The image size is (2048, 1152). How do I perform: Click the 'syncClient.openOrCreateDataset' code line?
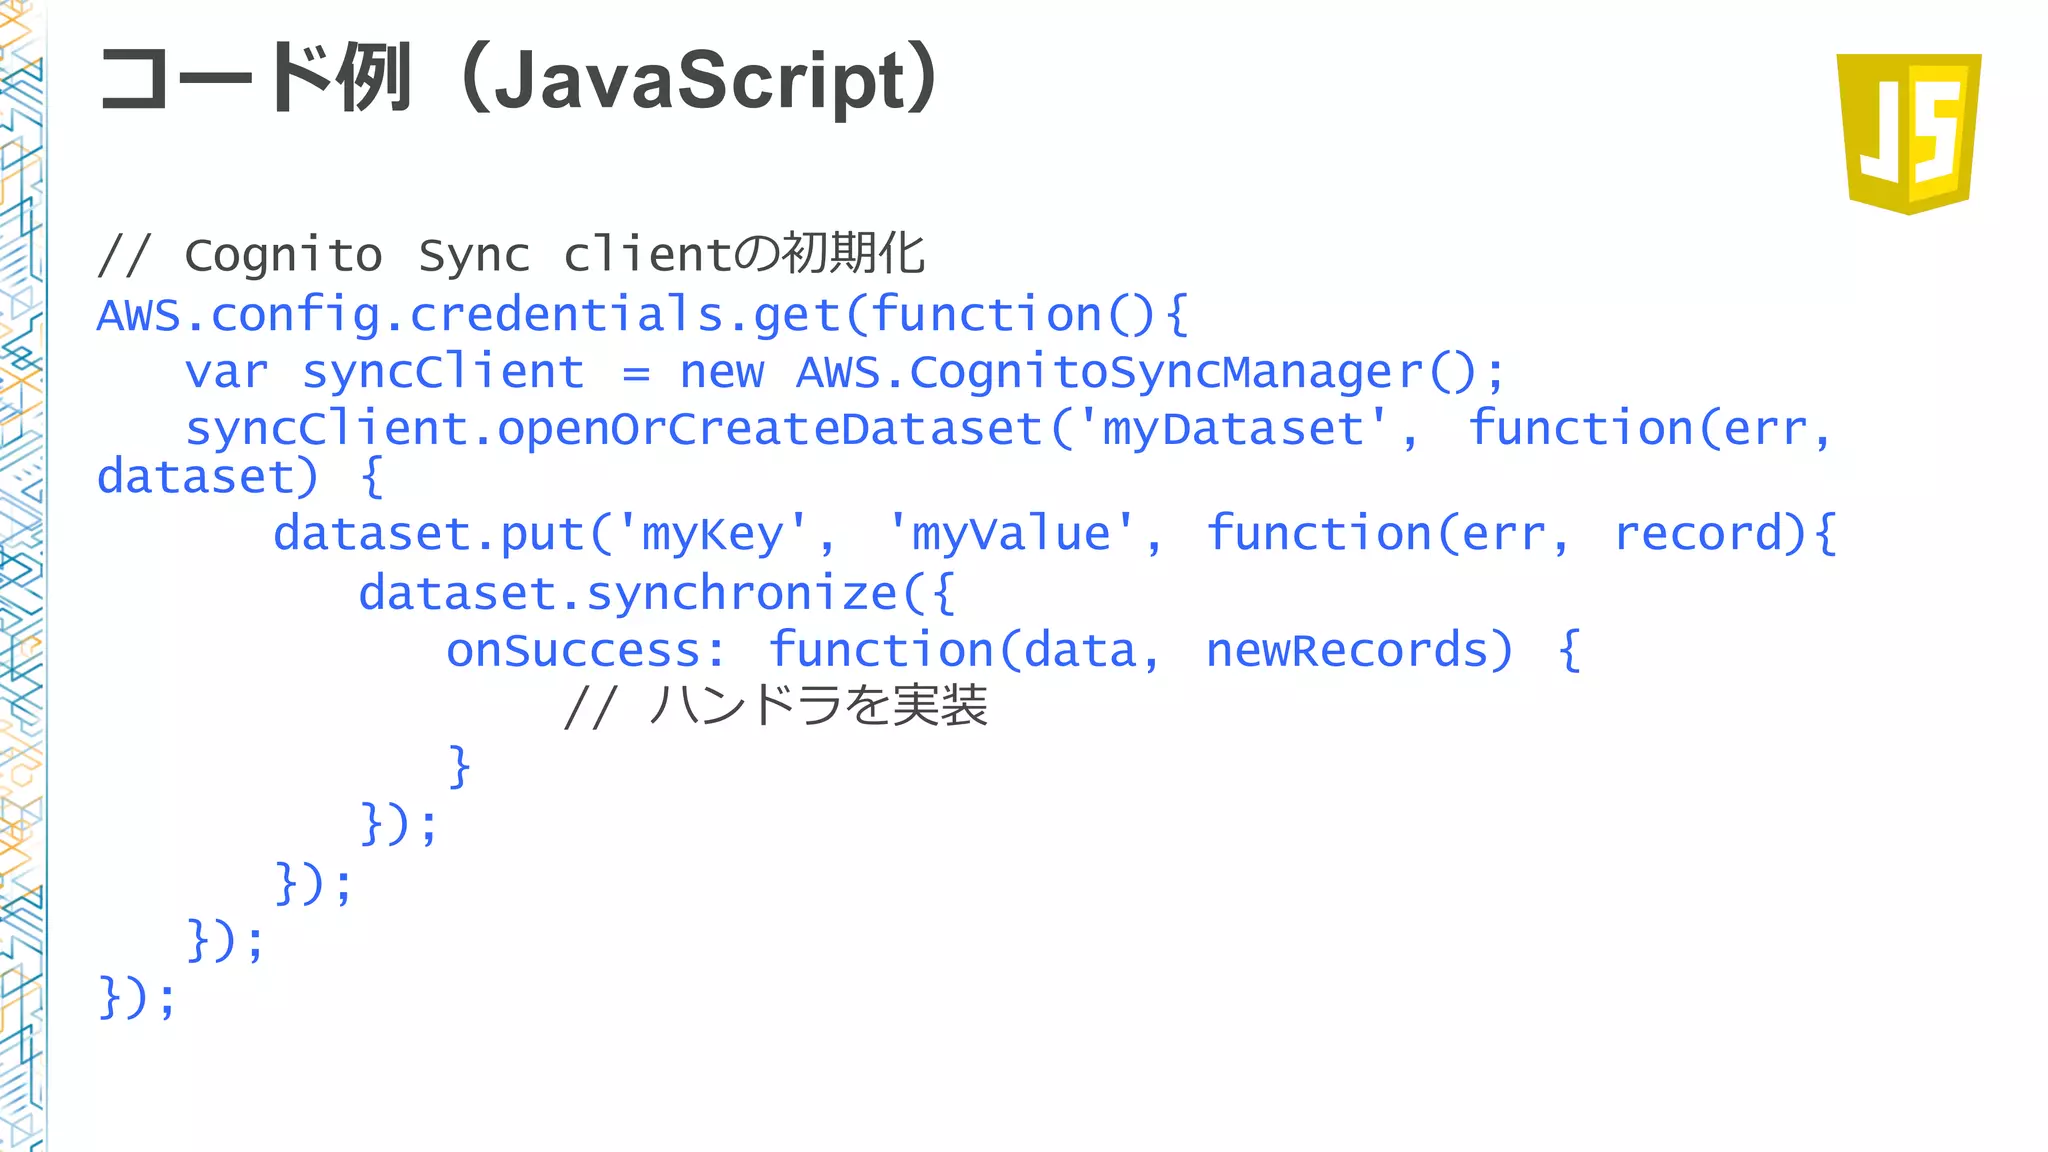(x=1009, y=430)
